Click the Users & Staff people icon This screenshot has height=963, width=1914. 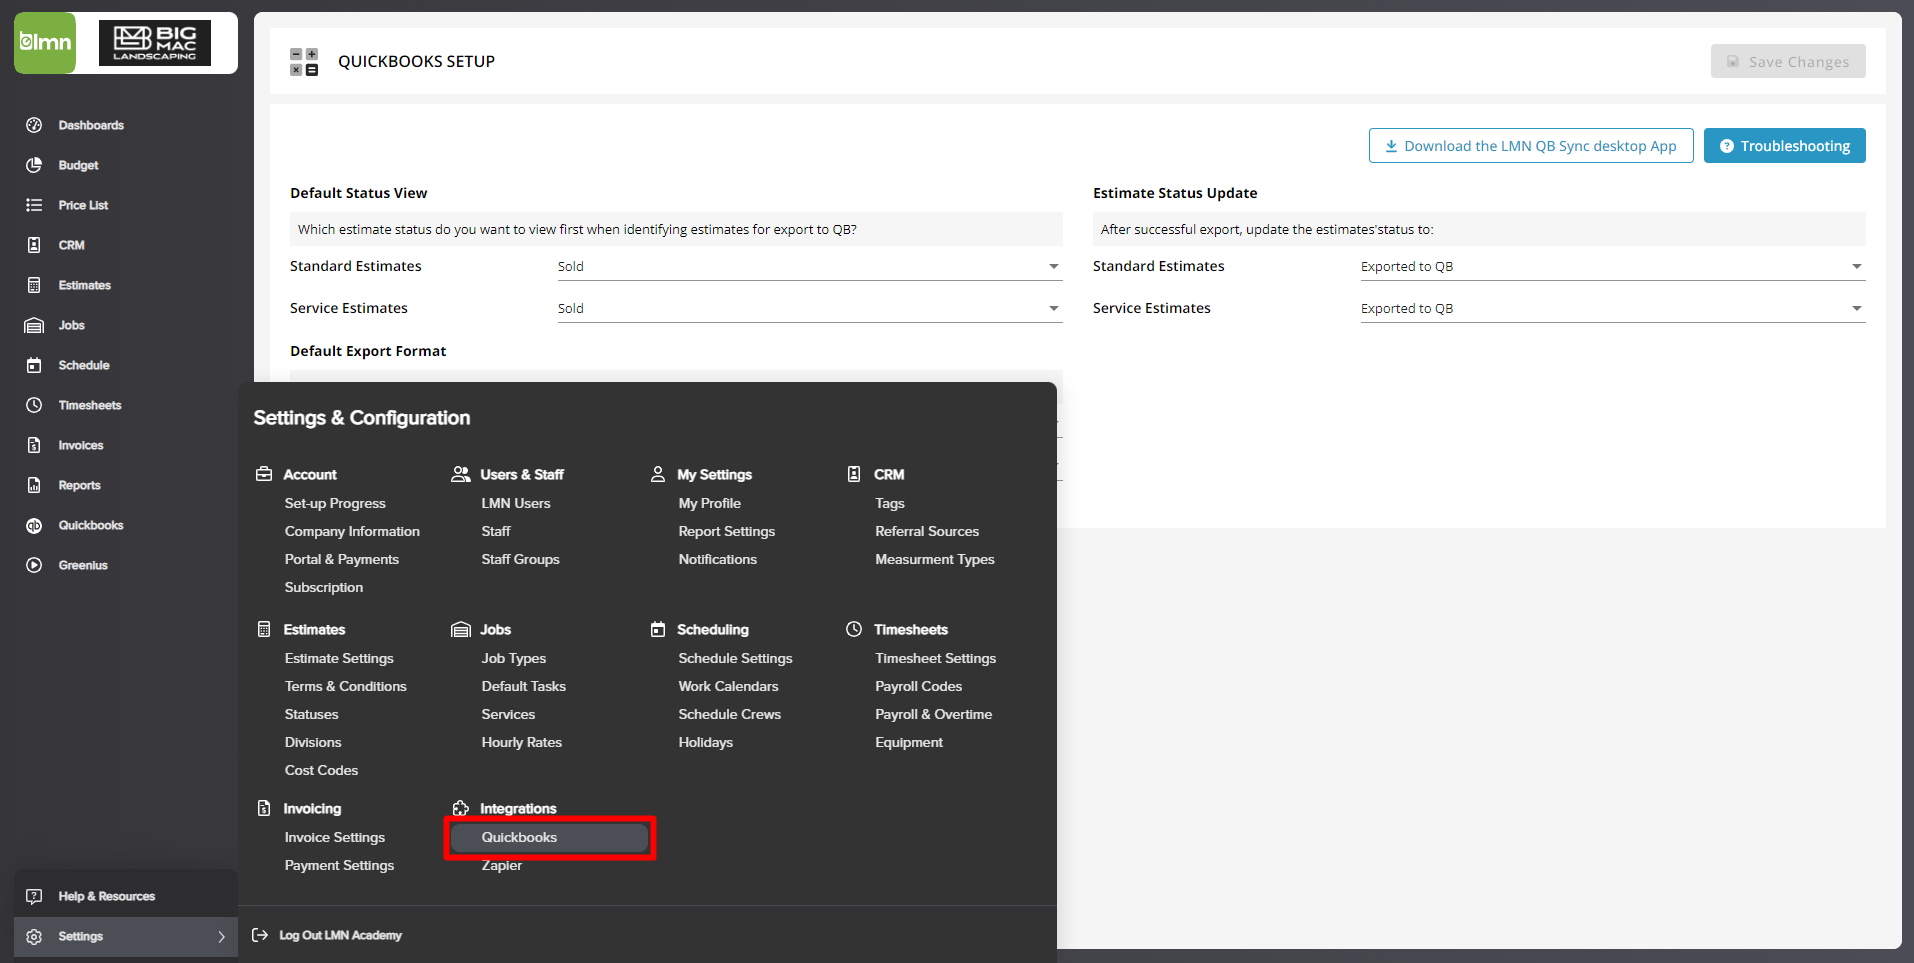coord(460,474)
